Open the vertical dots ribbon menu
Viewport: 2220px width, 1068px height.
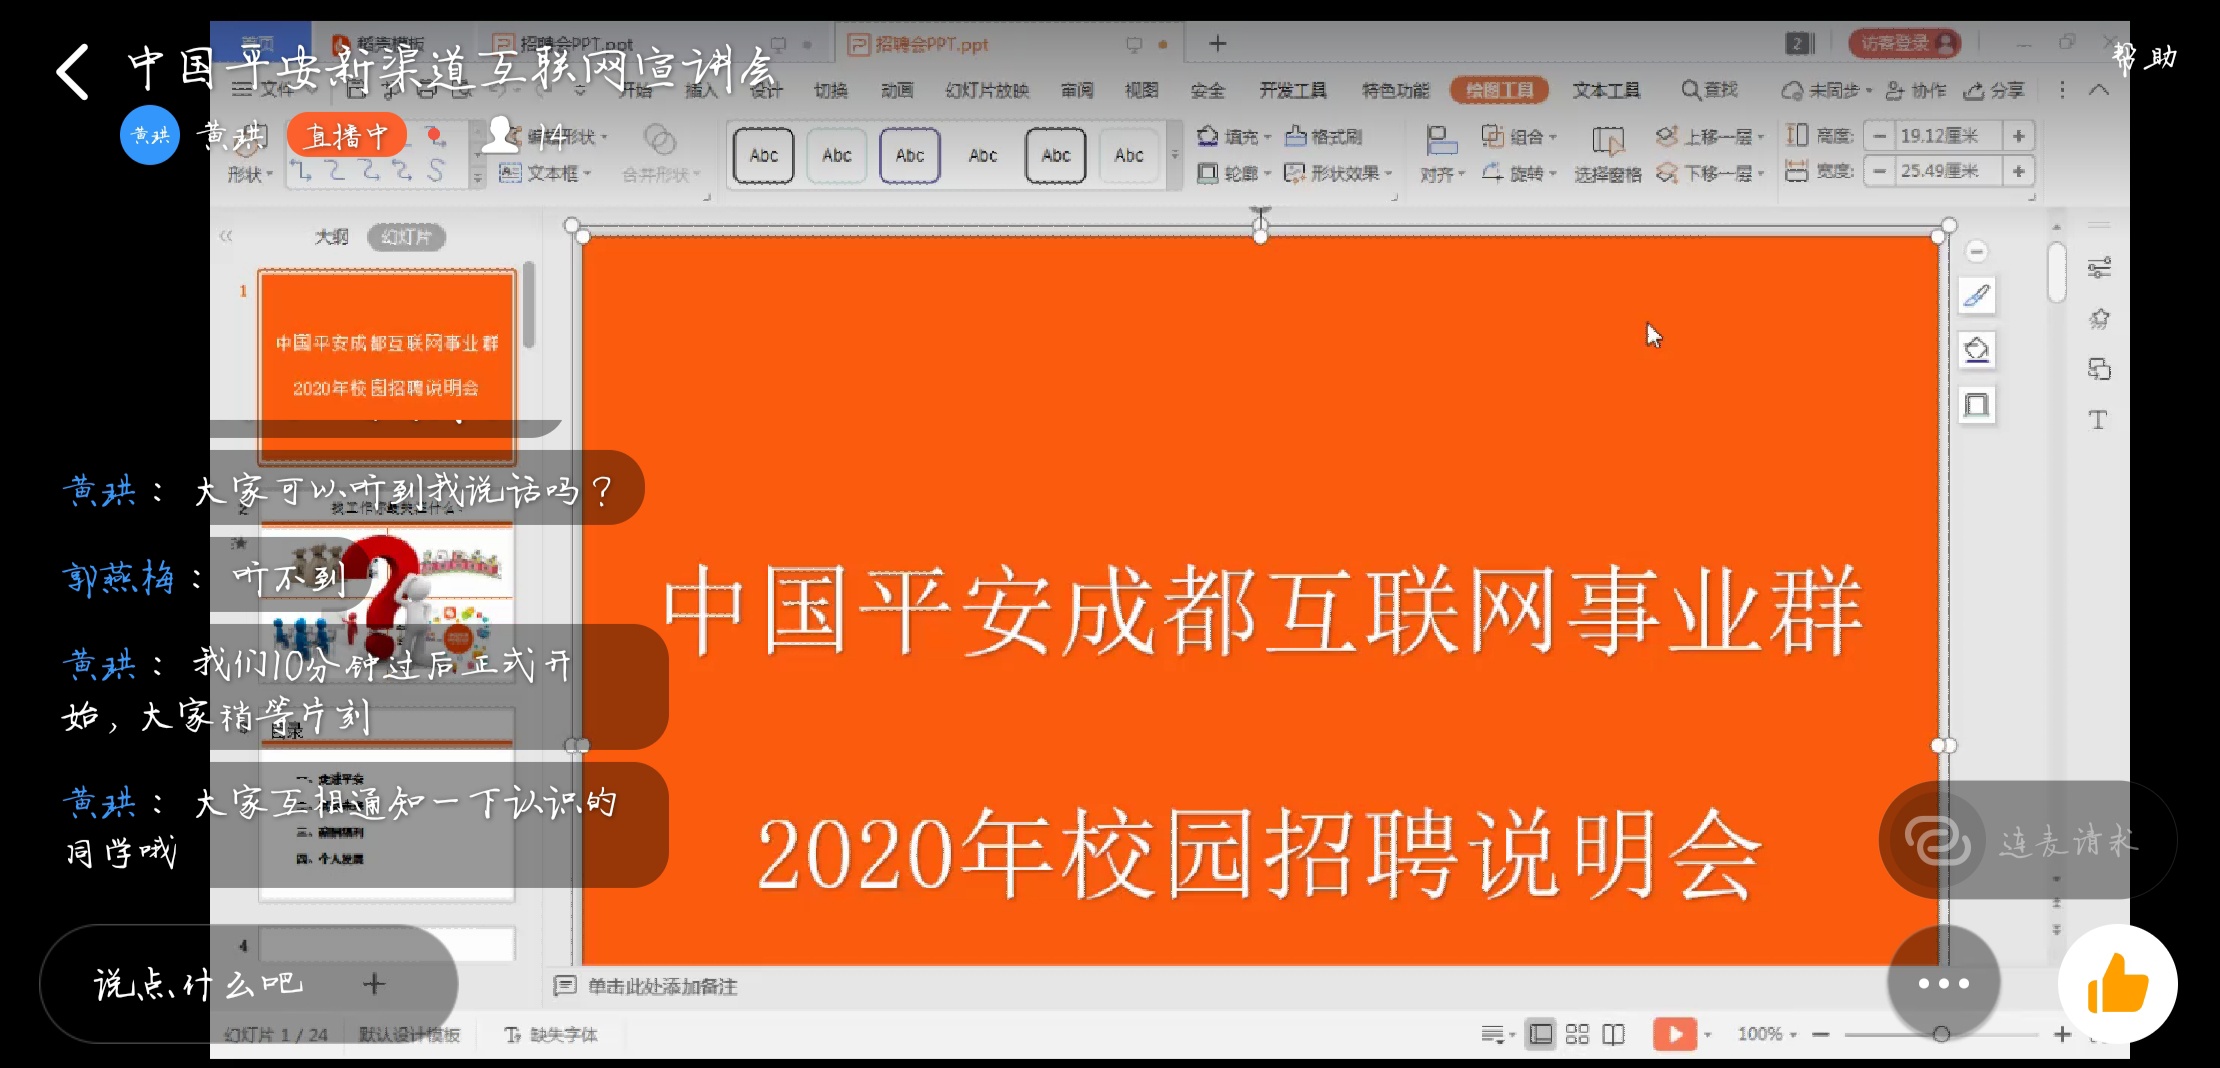click(x=2062, y=90)
